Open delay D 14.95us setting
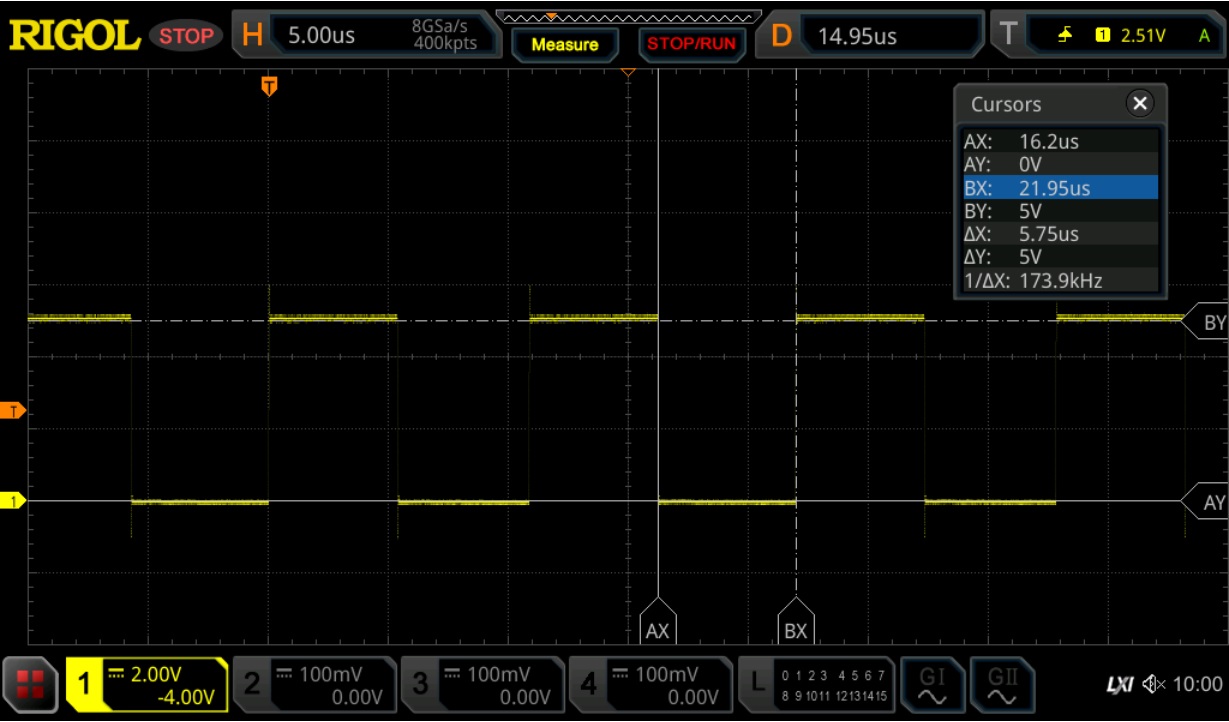 (870, 35)
